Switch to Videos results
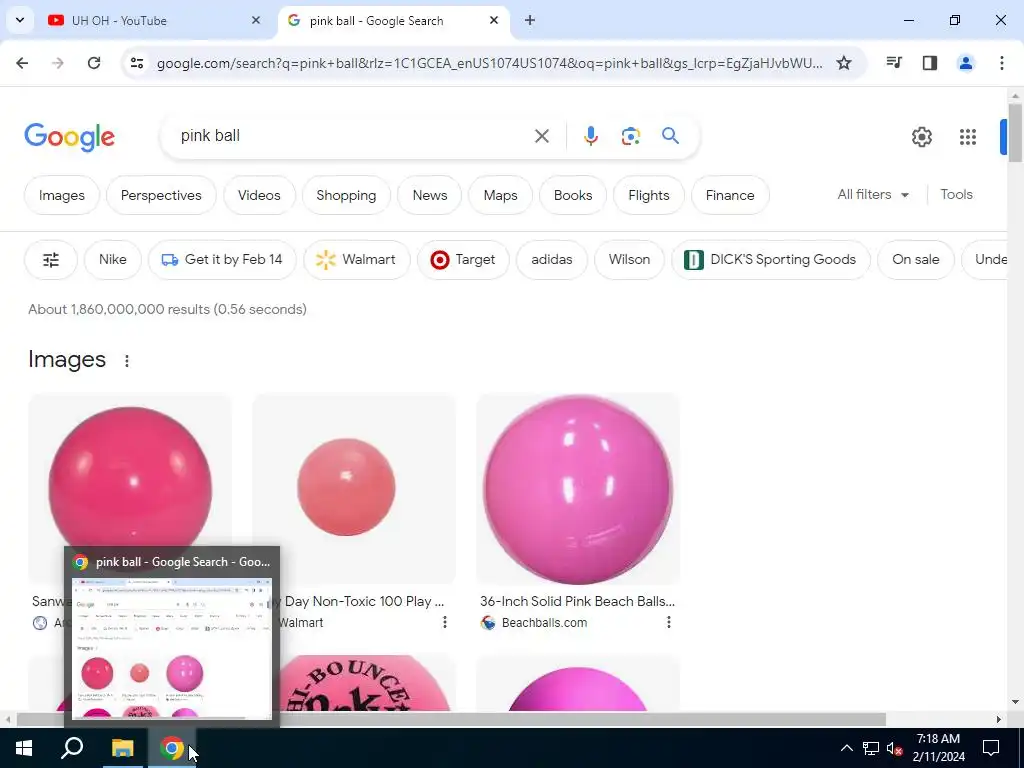 point(259,195)
